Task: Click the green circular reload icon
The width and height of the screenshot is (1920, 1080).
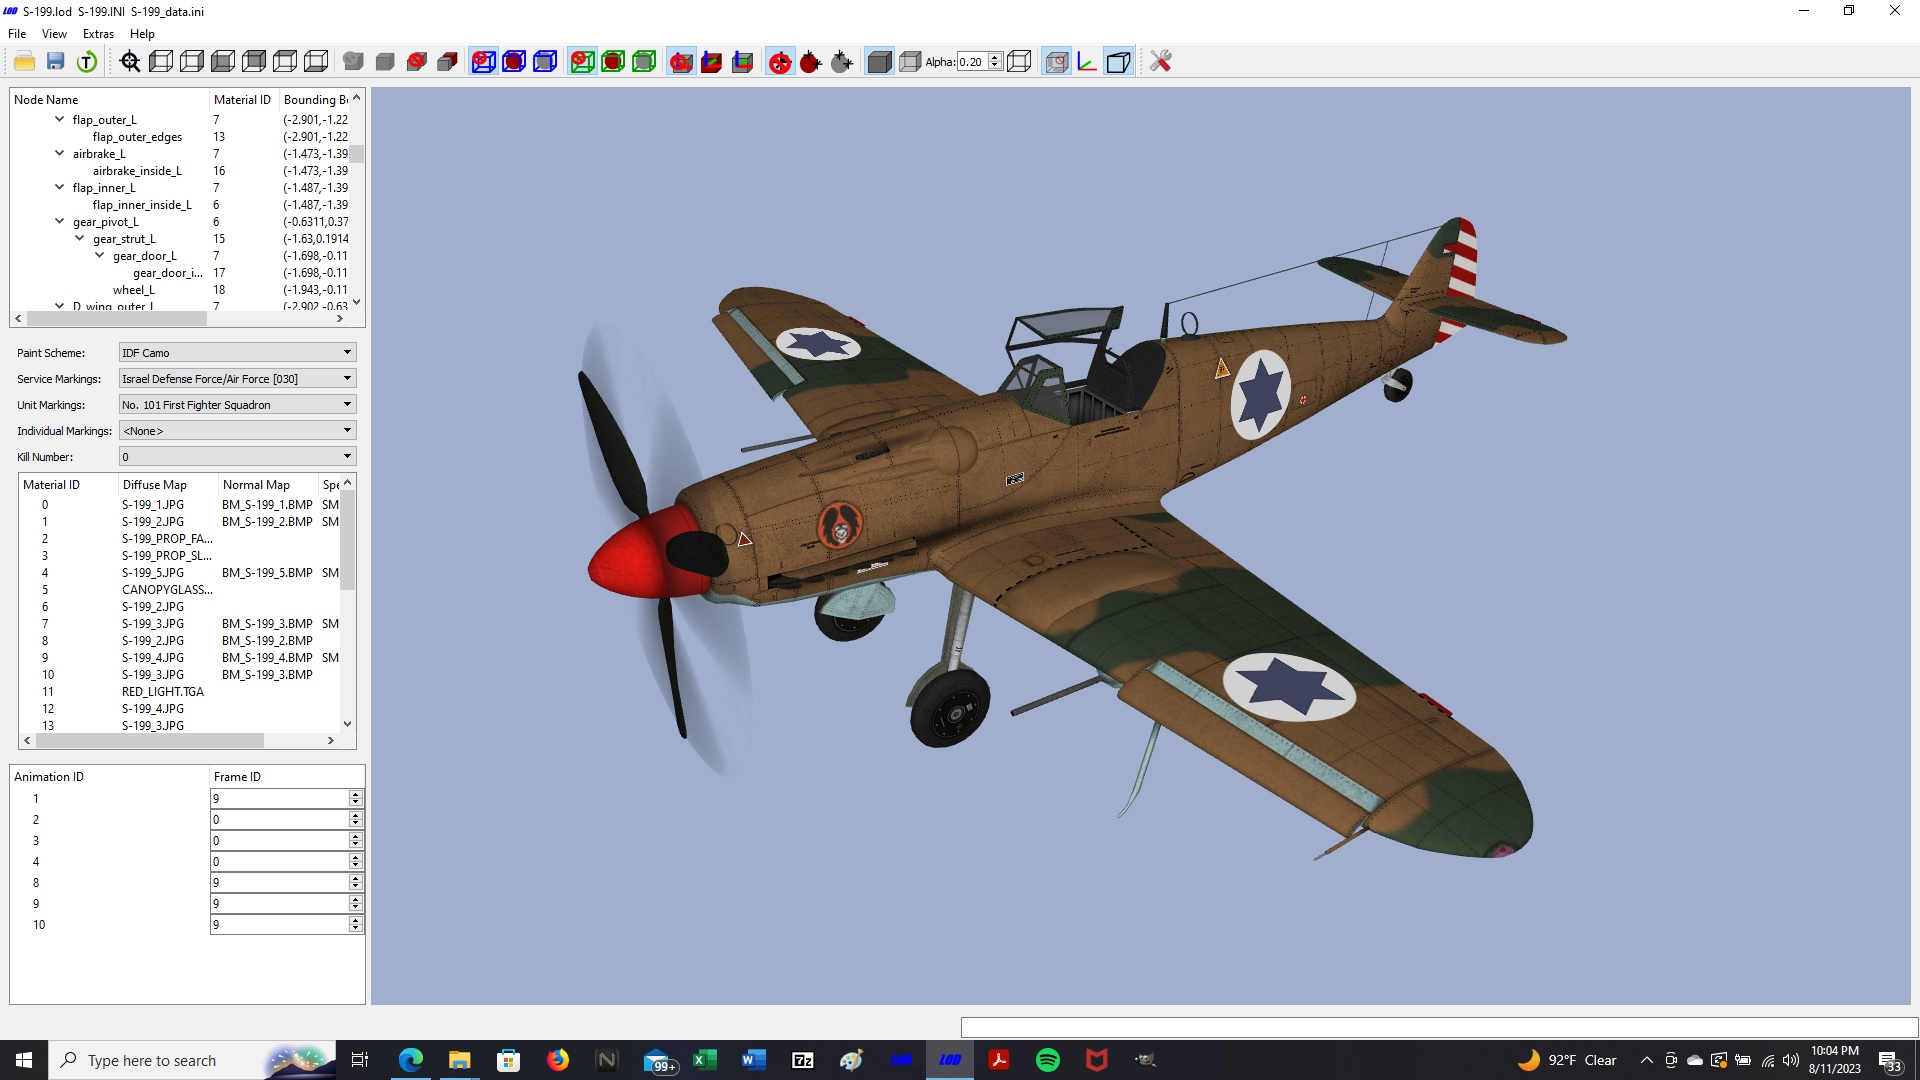Action: 87,62
